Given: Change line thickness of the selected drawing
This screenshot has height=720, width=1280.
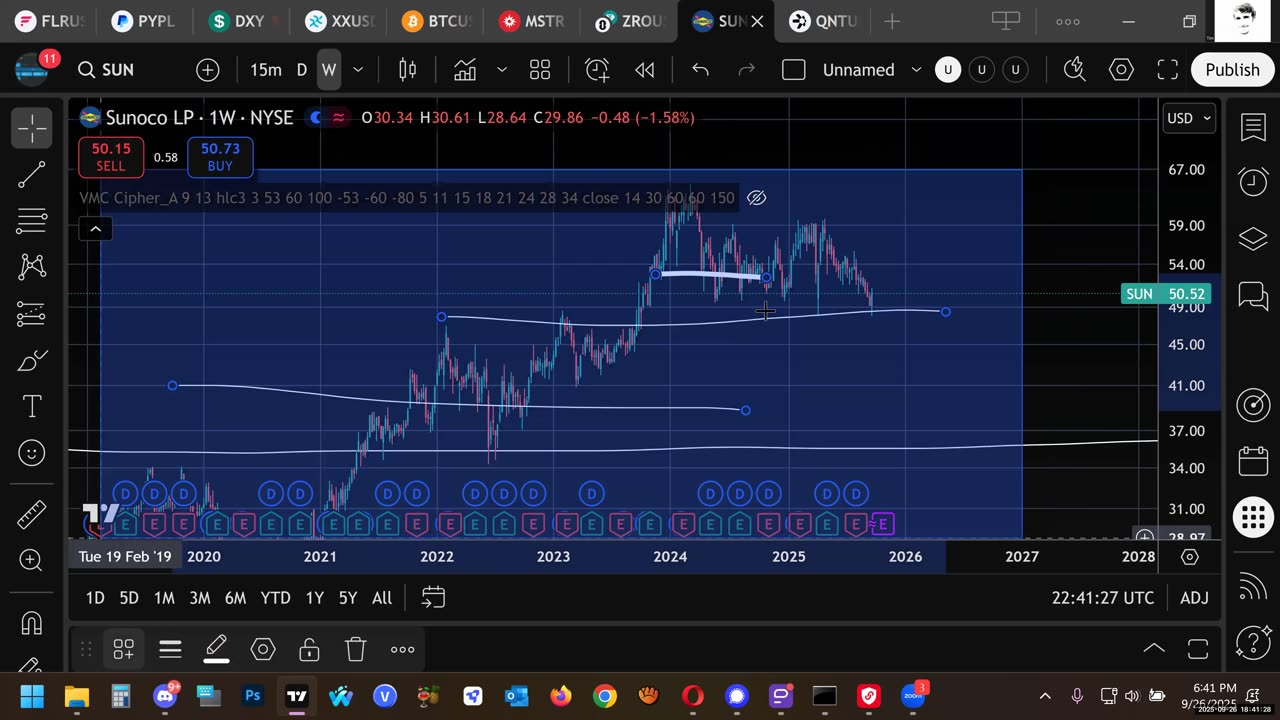Looking at the screenshot, I should [170, 650].
